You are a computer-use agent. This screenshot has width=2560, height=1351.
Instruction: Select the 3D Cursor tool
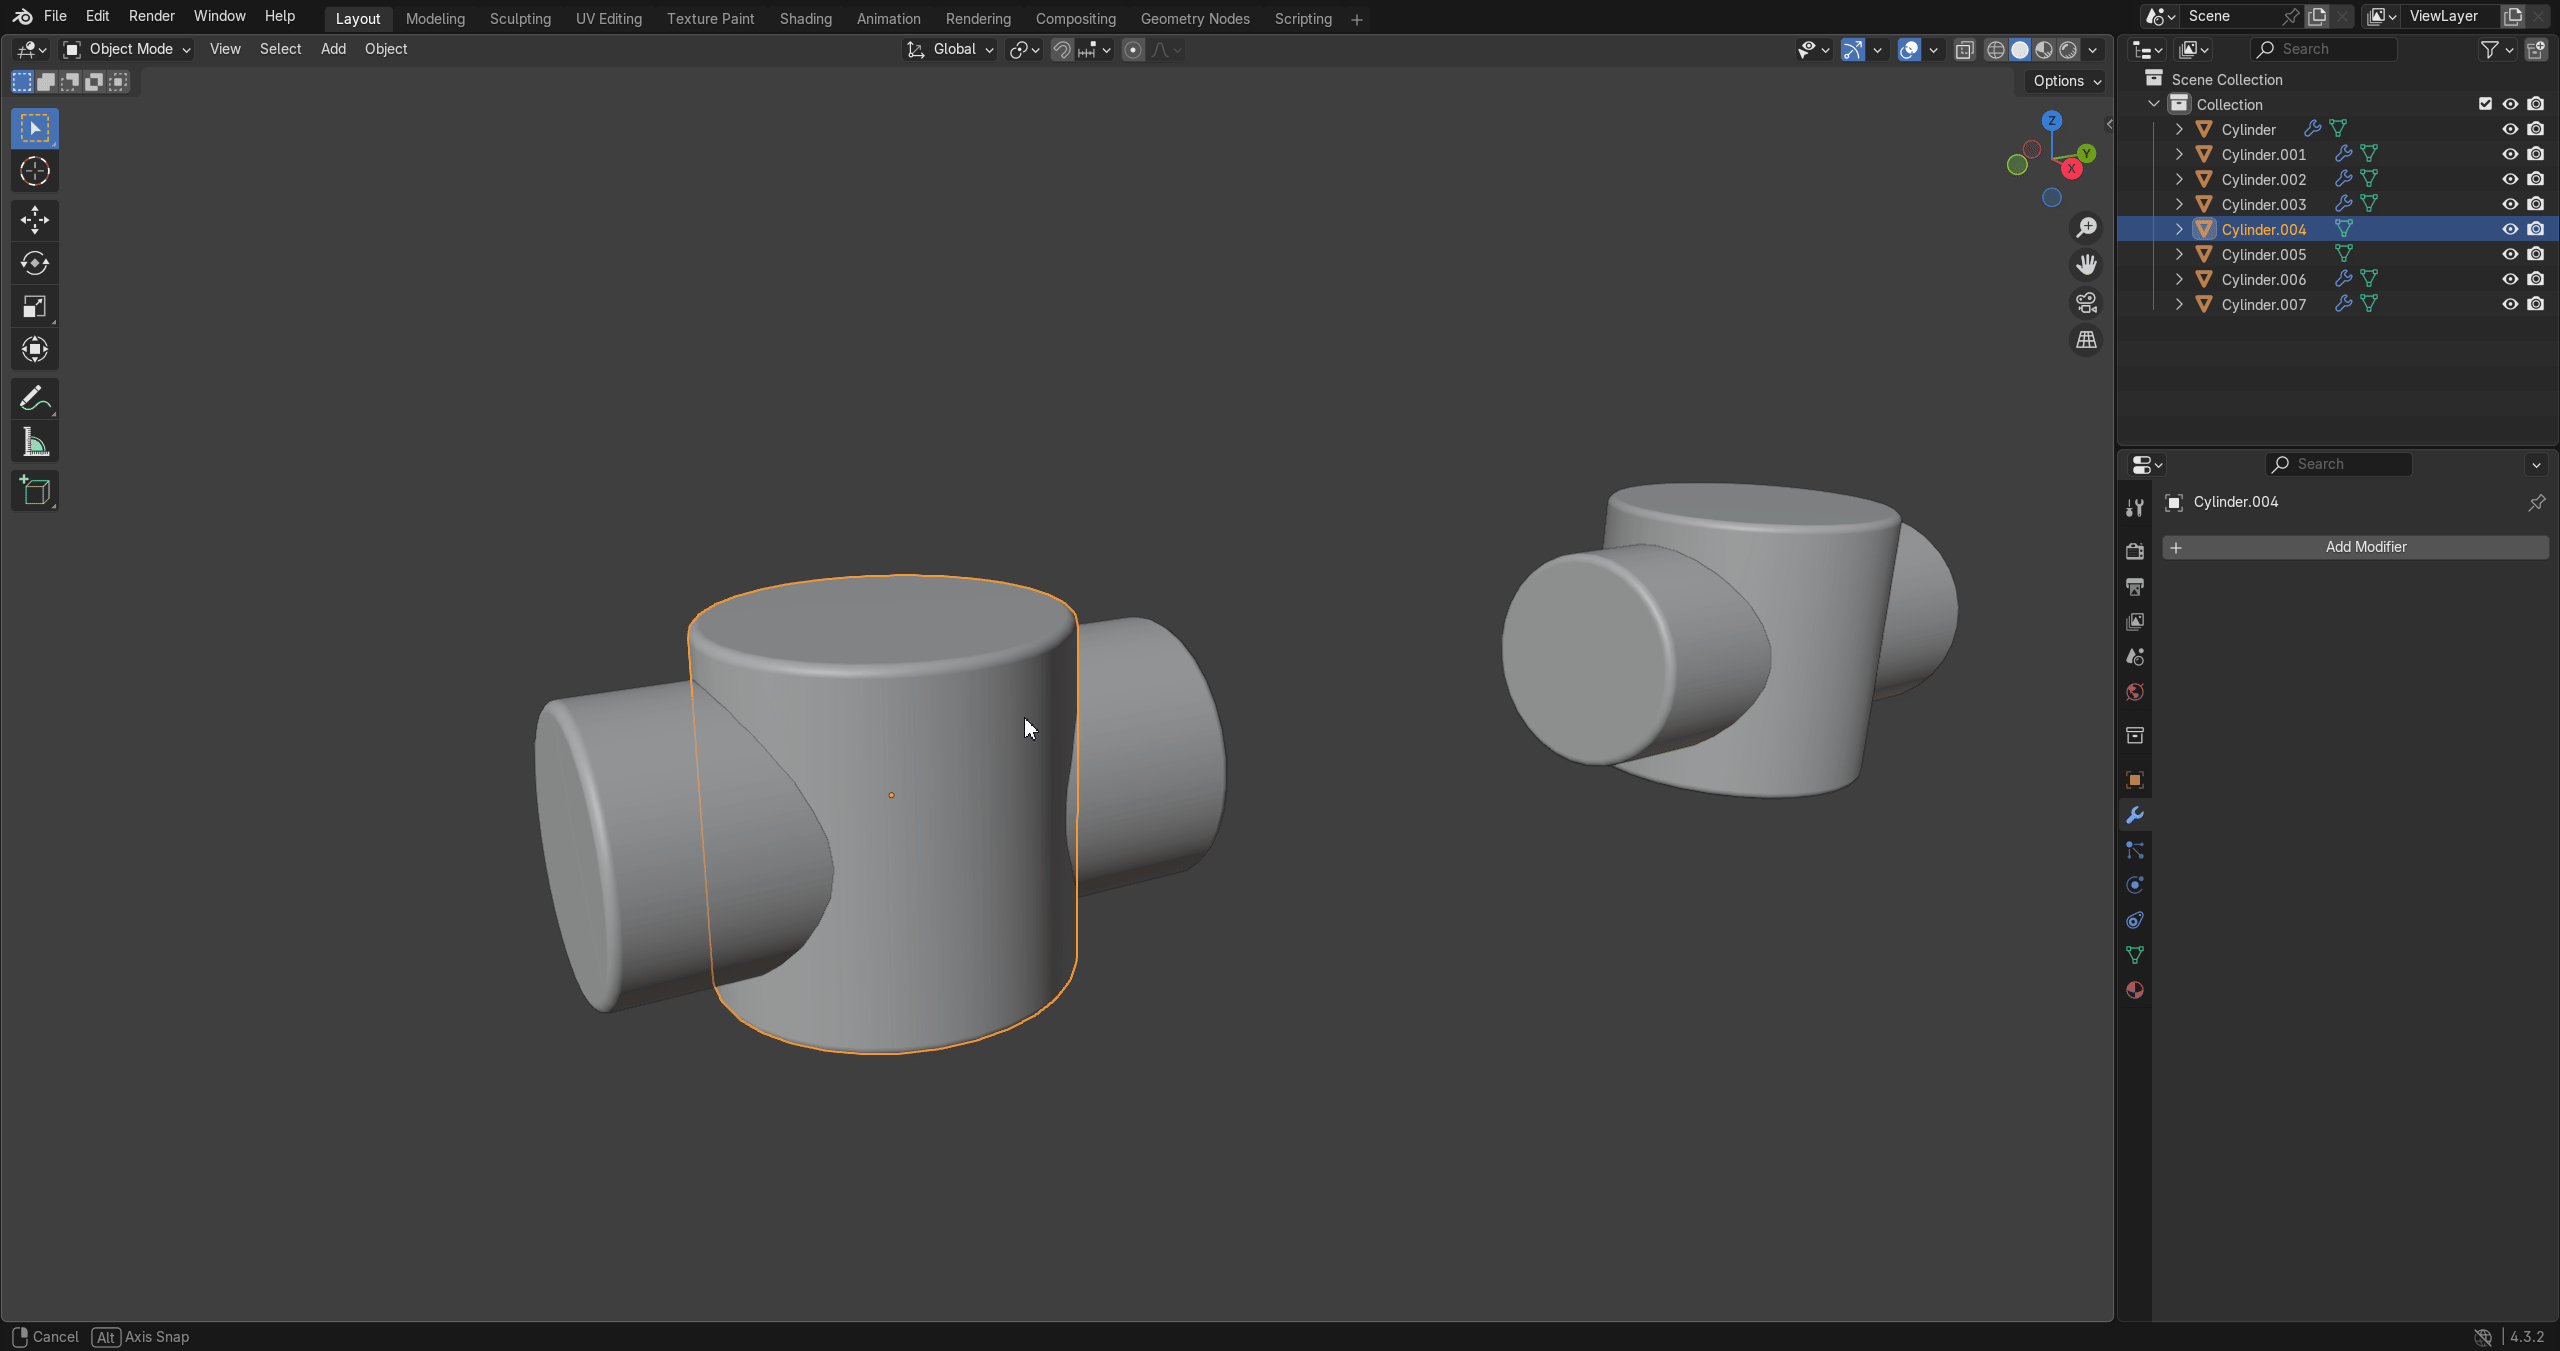point(35,171)
